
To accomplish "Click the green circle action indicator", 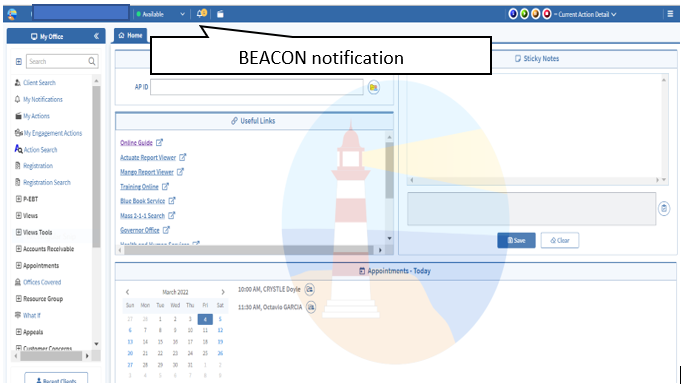I will click(x=524, y=14).
